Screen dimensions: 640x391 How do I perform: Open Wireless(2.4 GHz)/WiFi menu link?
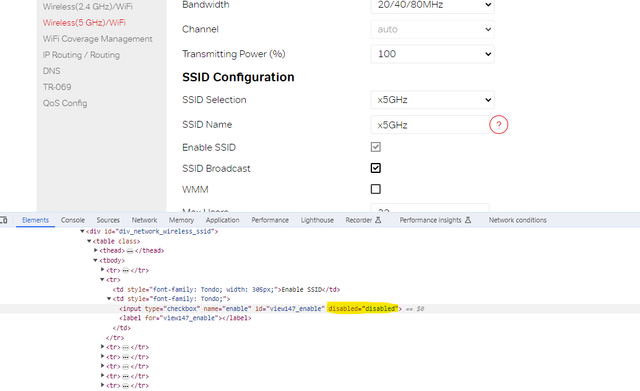(87, 7)
